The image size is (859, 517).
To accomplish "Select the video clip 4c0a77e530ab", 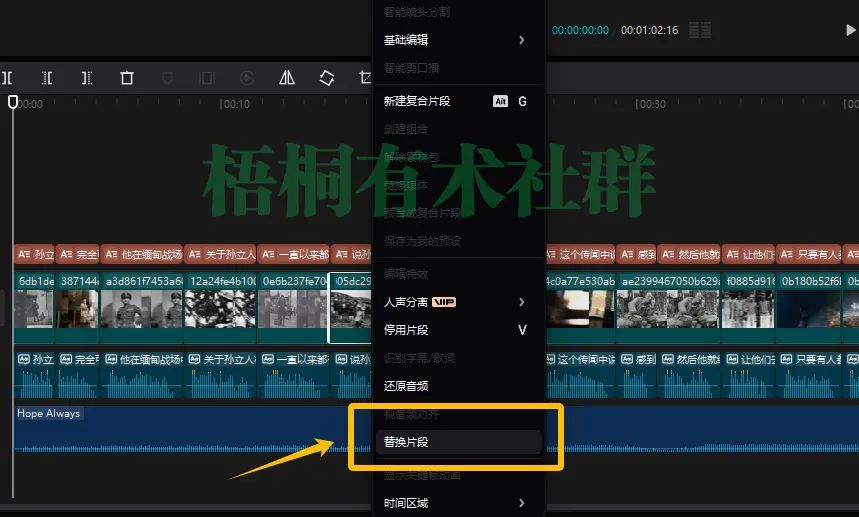I will click(x=581, y=307).
